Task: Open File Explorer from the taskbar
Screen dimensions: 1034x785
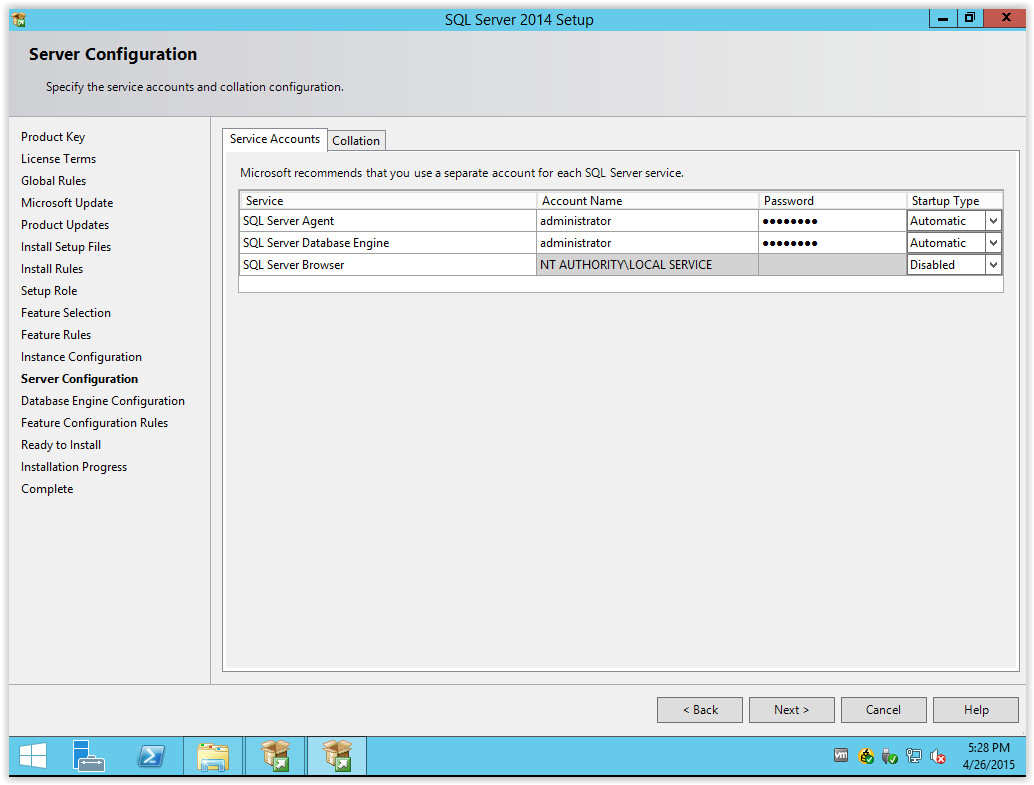Action: (213, 756)
